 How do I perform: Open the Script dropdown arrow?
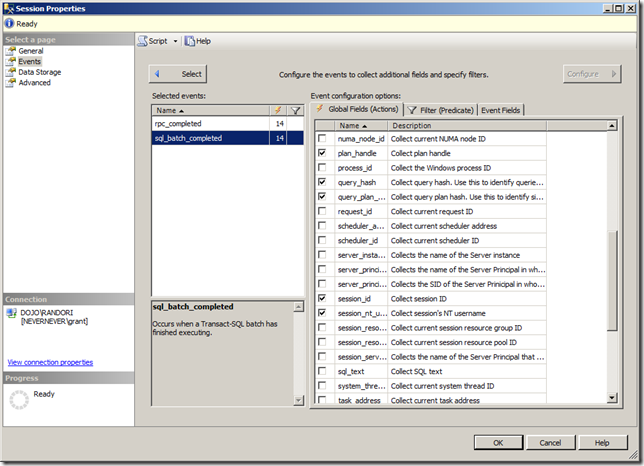pos(175,41)
